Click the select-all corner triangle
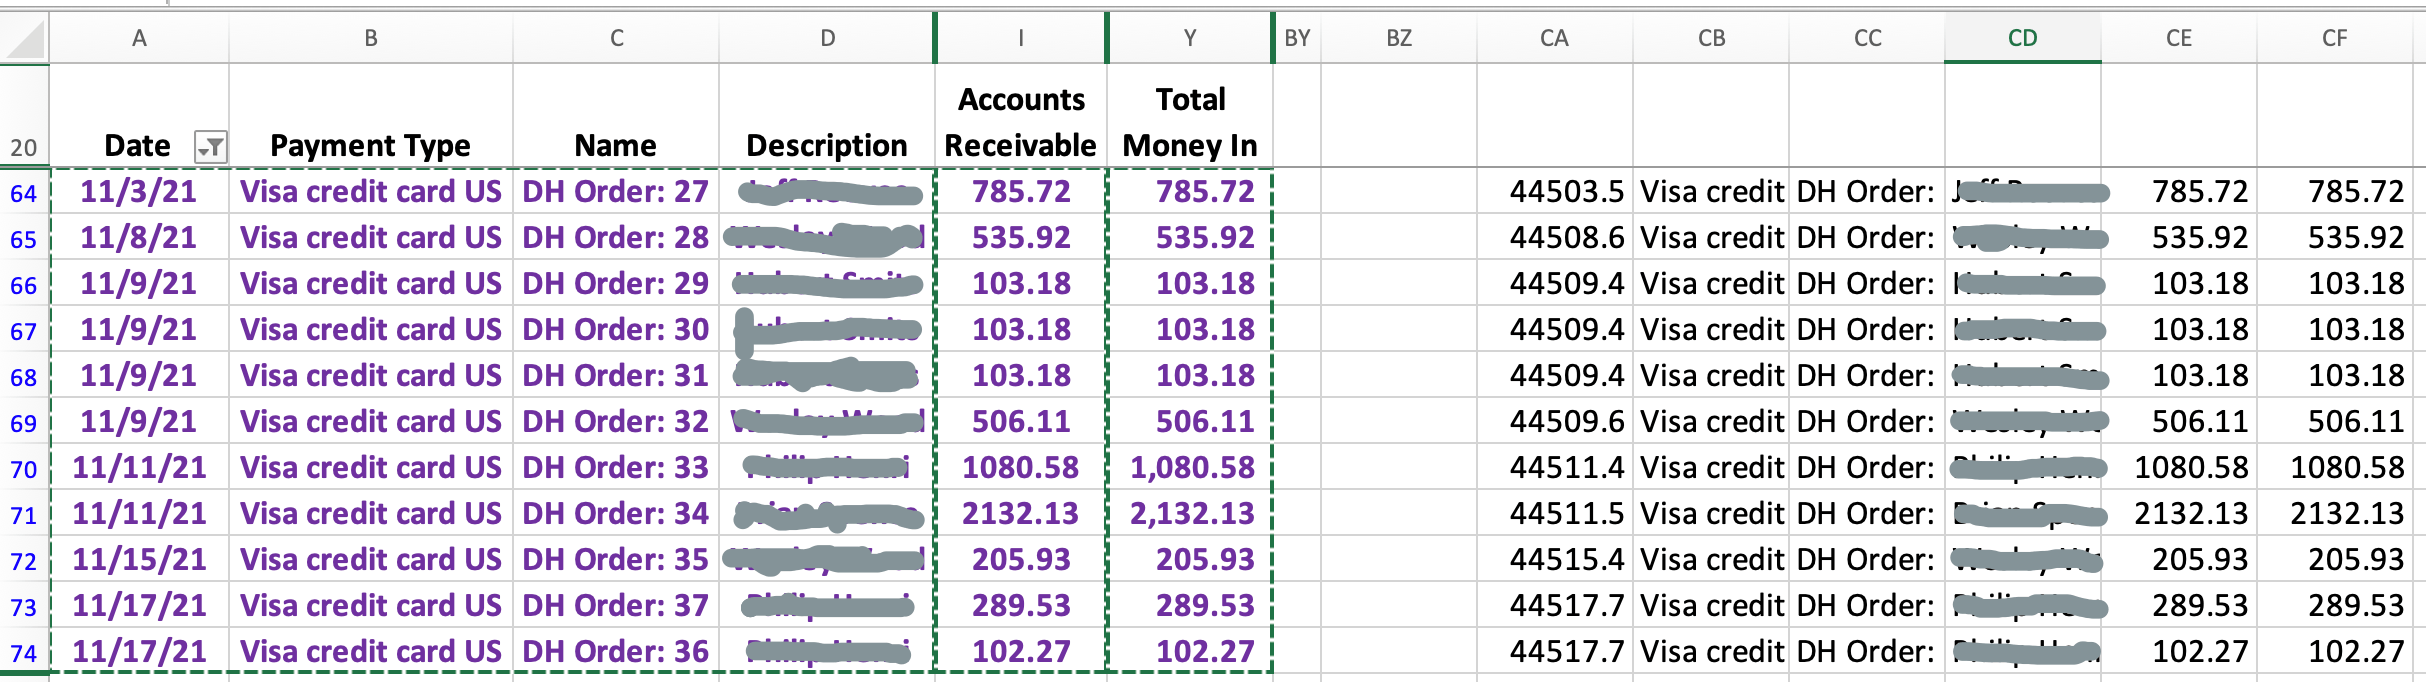The image size is (2426, 682). [25, 39]
